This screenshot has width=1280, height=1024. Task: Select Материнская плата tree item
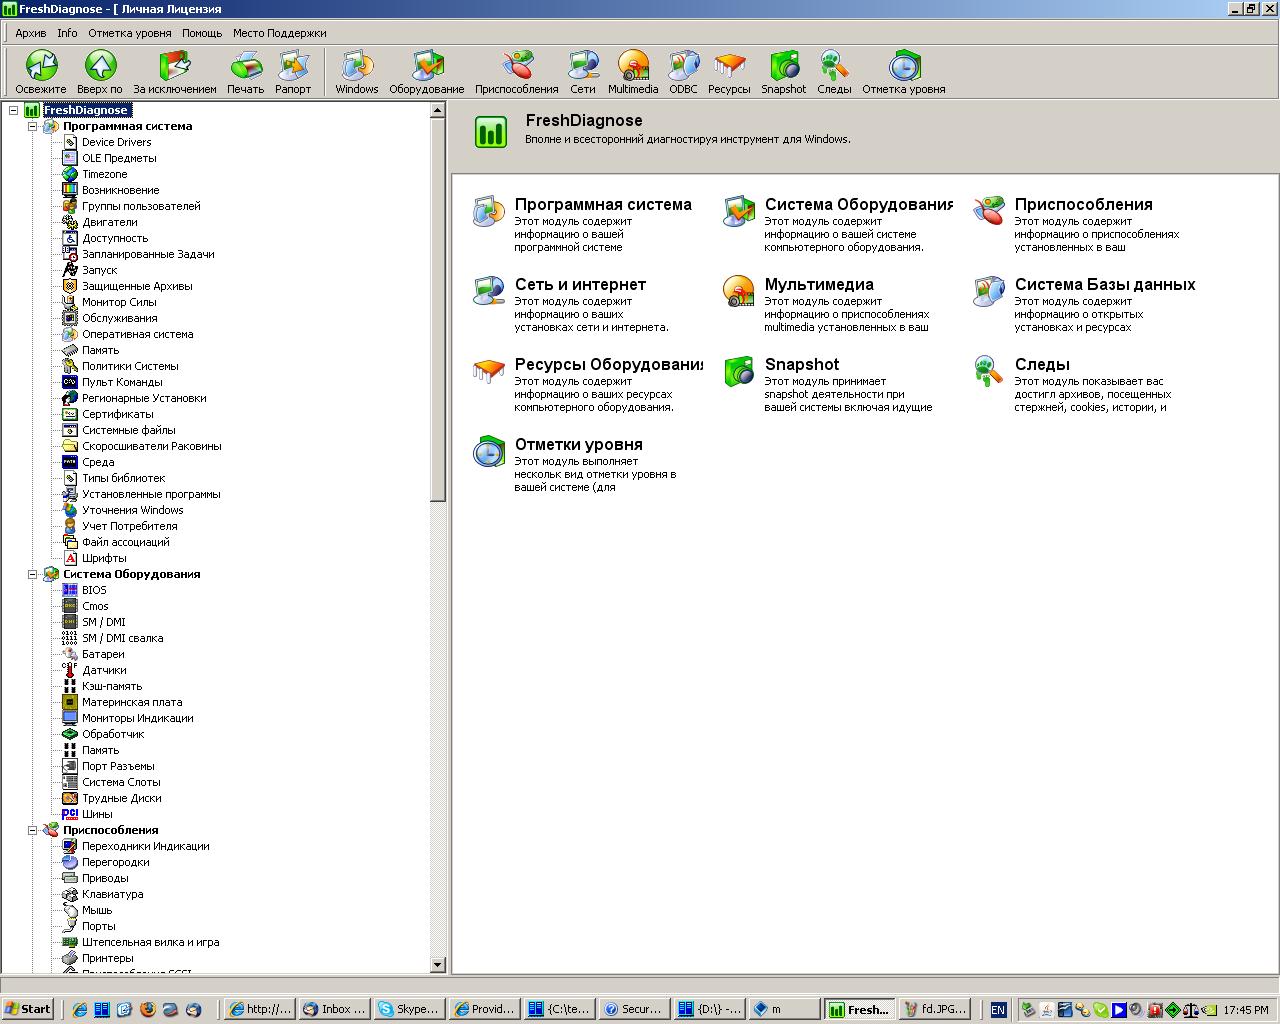(x=132, y=702)
